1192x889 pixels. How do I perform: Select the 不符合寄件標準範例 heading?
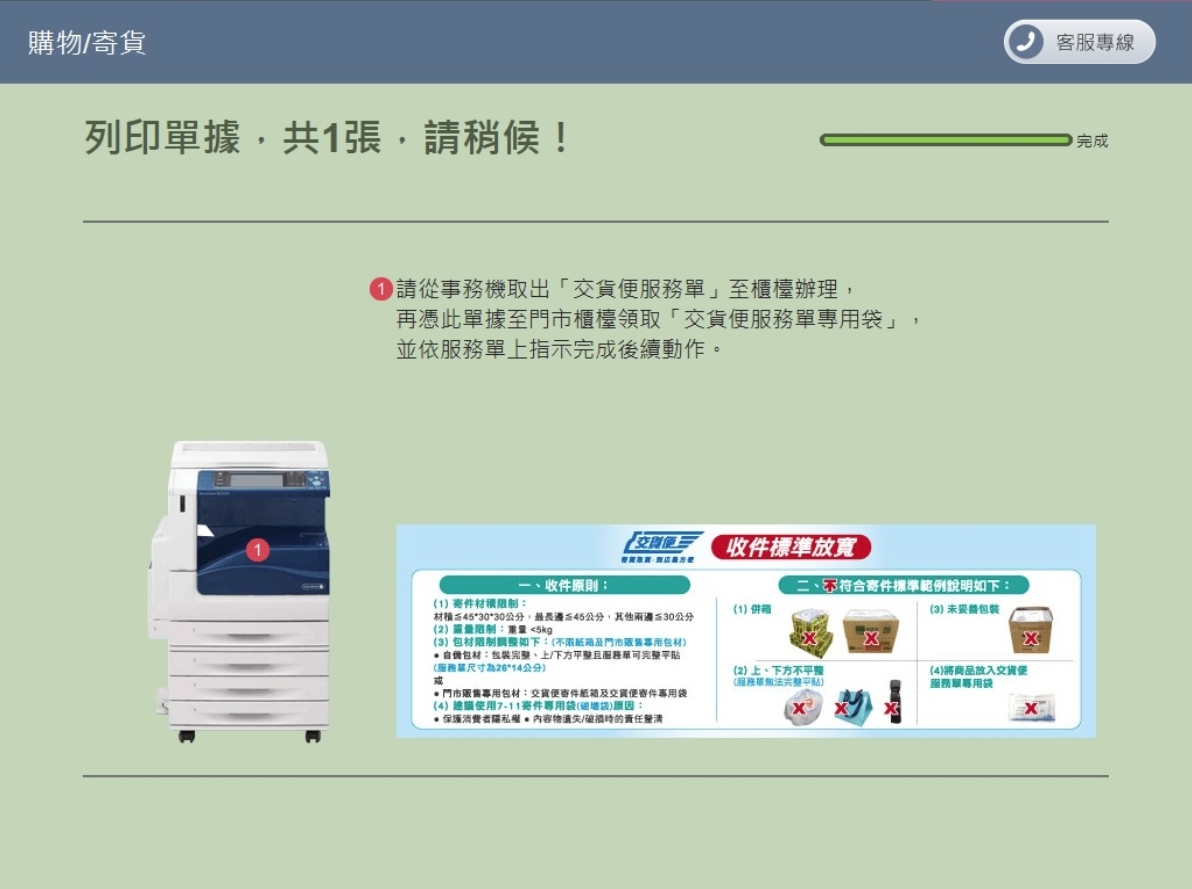(x=903, y=585)
